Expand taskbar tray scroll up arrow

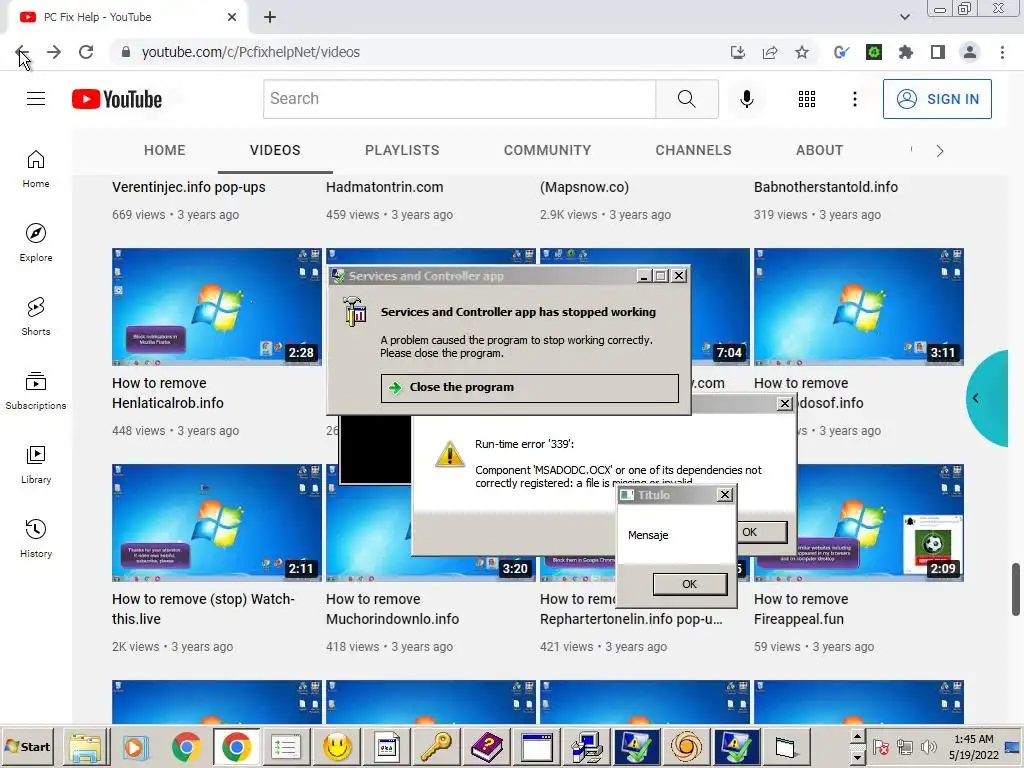857,737
